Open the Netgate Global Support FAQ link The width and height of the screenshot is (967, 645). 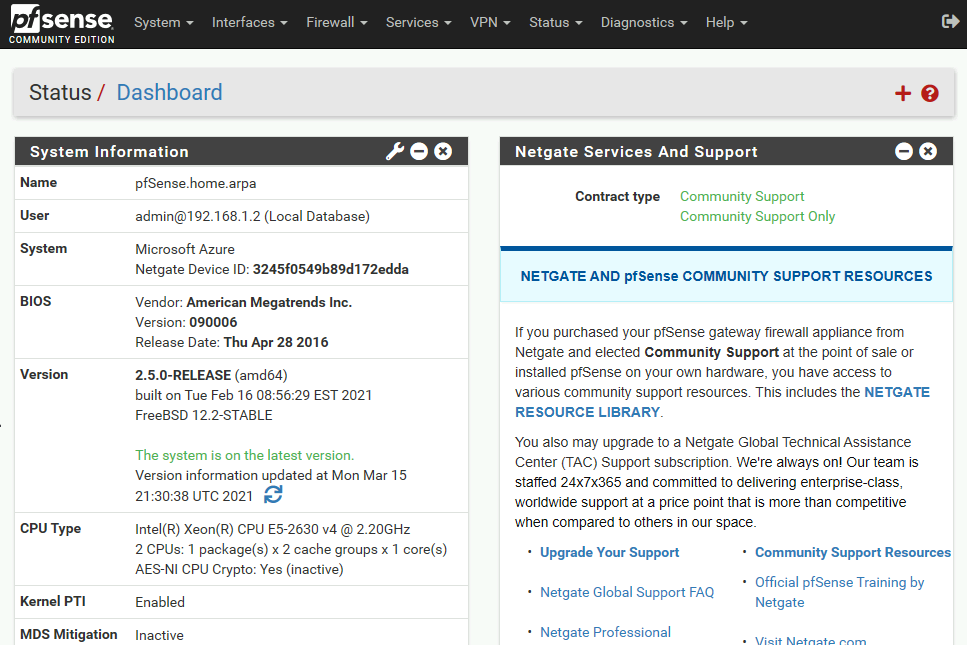627,593
